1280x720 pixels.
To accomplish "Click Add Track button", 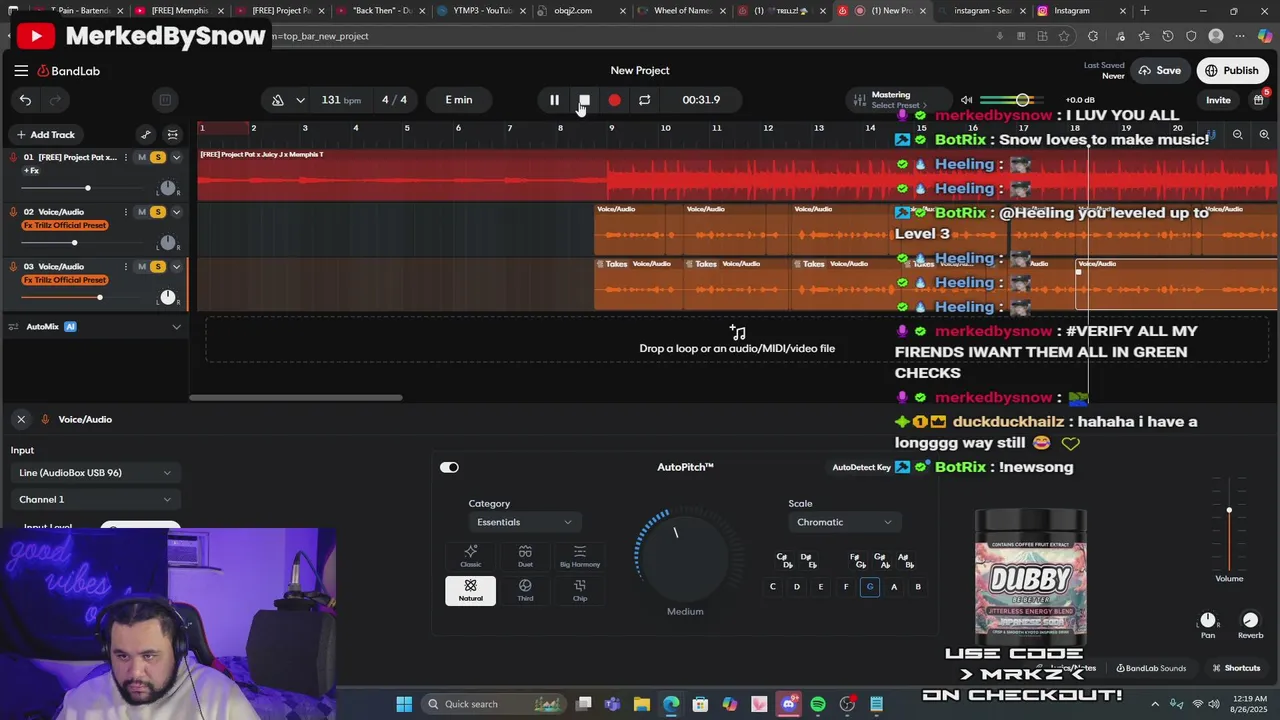I will point(45,135).
